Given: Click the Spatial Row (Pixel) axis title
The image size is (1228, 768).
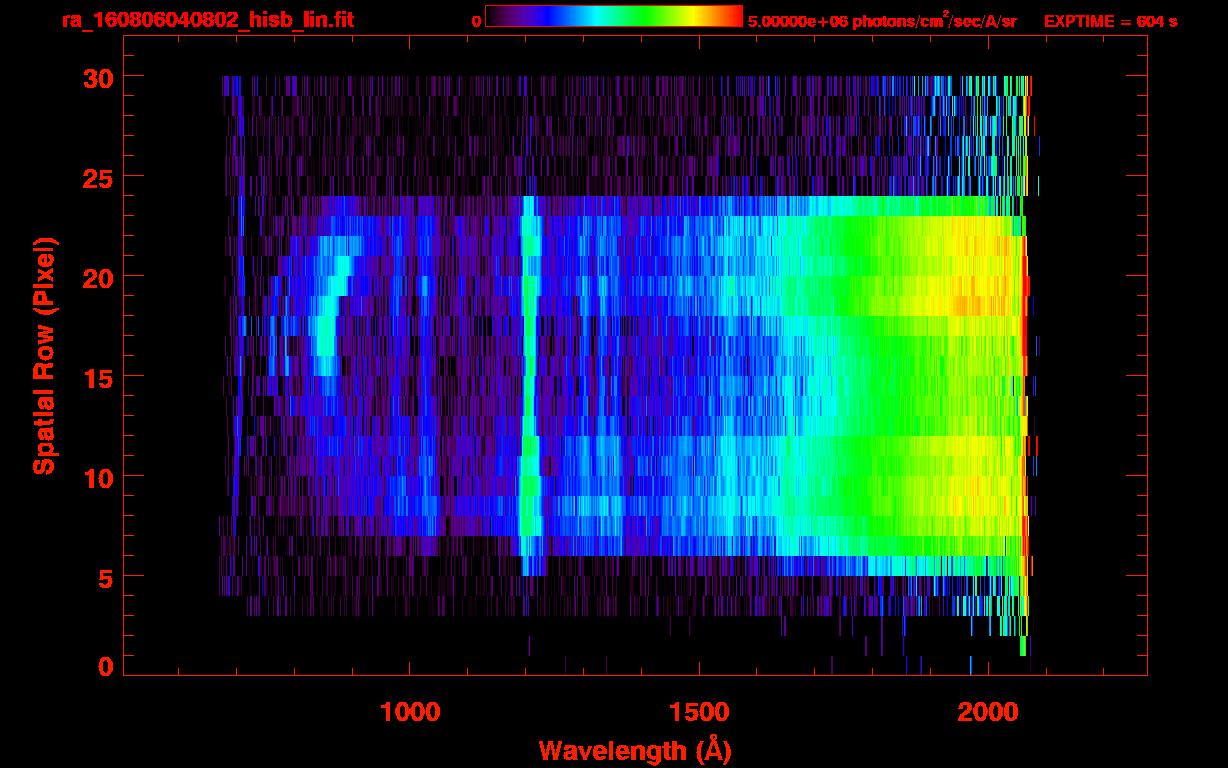Looking at the screenshot, I should click(x=44, y=355).
